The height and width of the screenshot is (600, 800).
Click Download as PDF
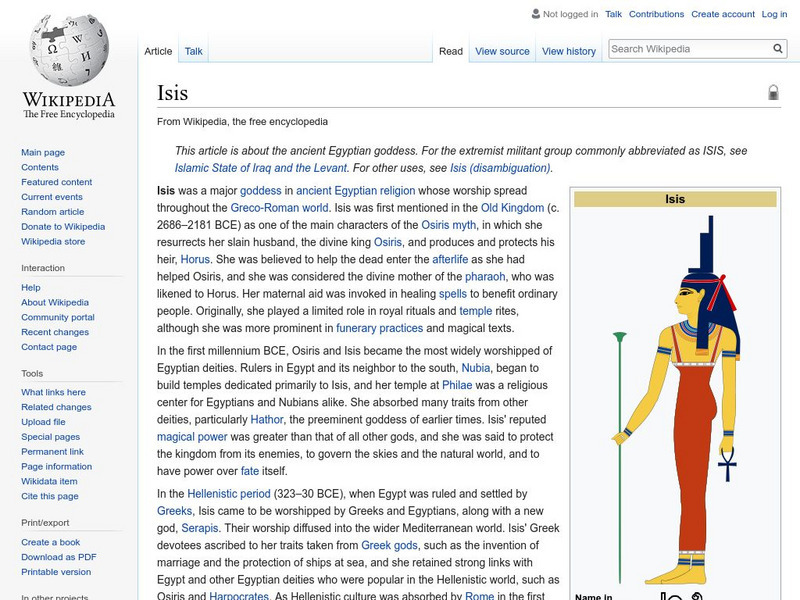[59, 557]
